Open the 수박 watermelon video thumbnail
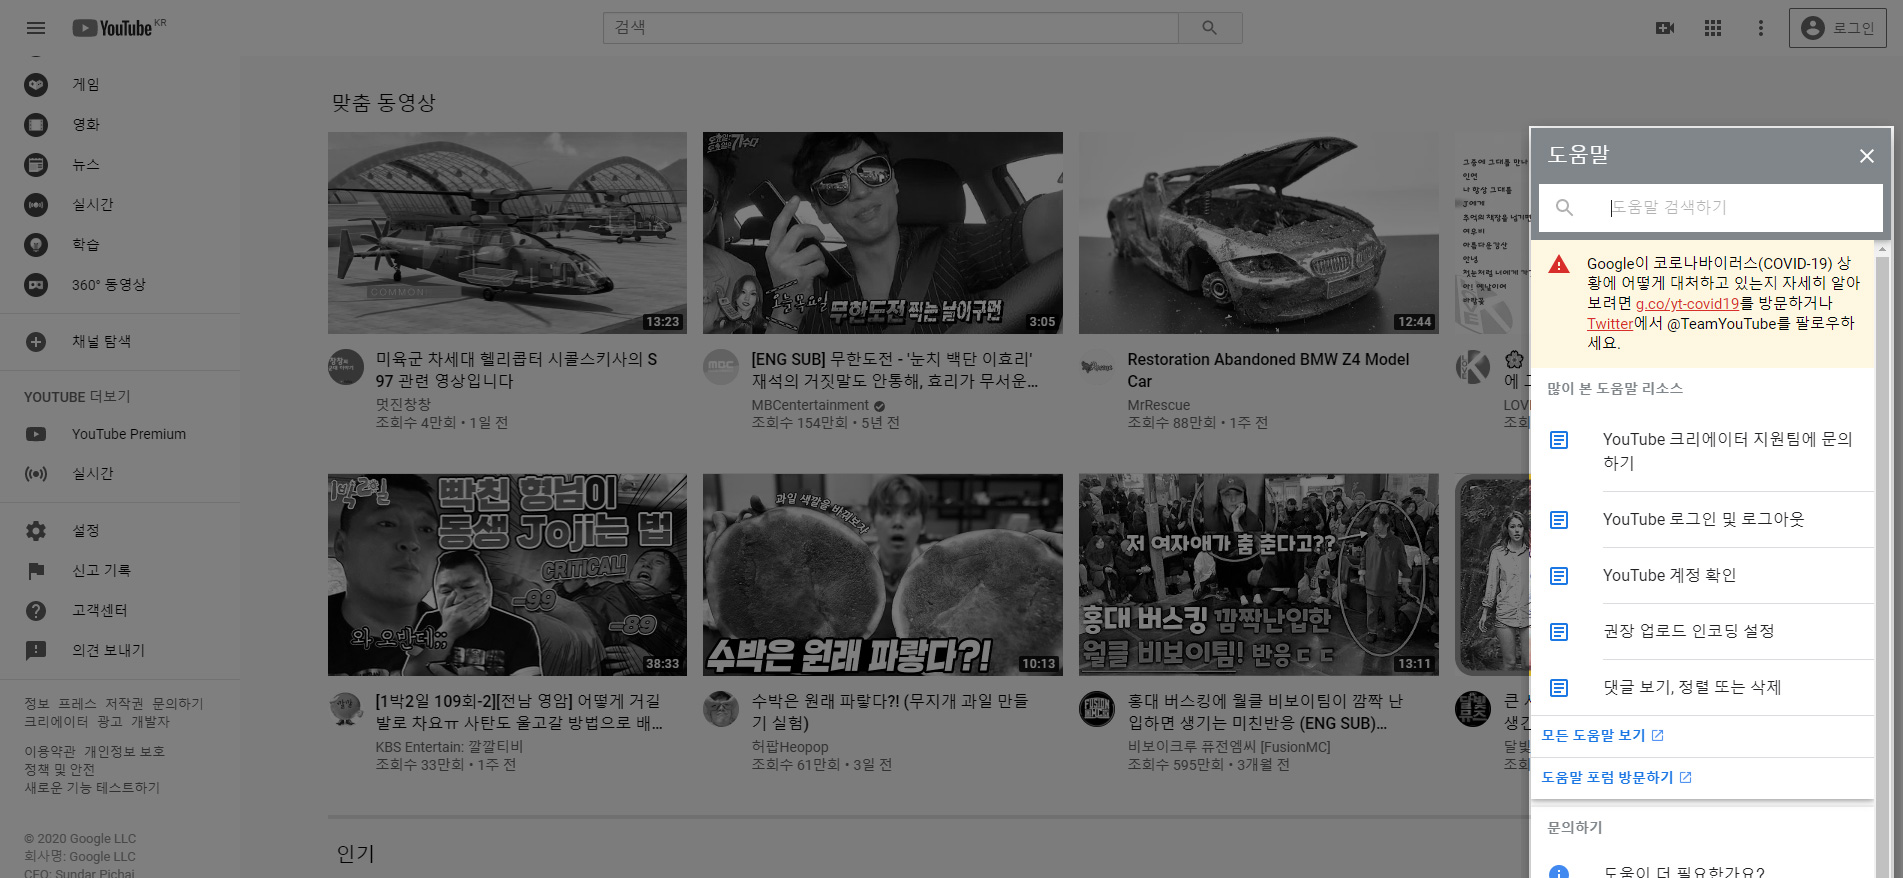The image size is (1903, 878). pos(883,575)
